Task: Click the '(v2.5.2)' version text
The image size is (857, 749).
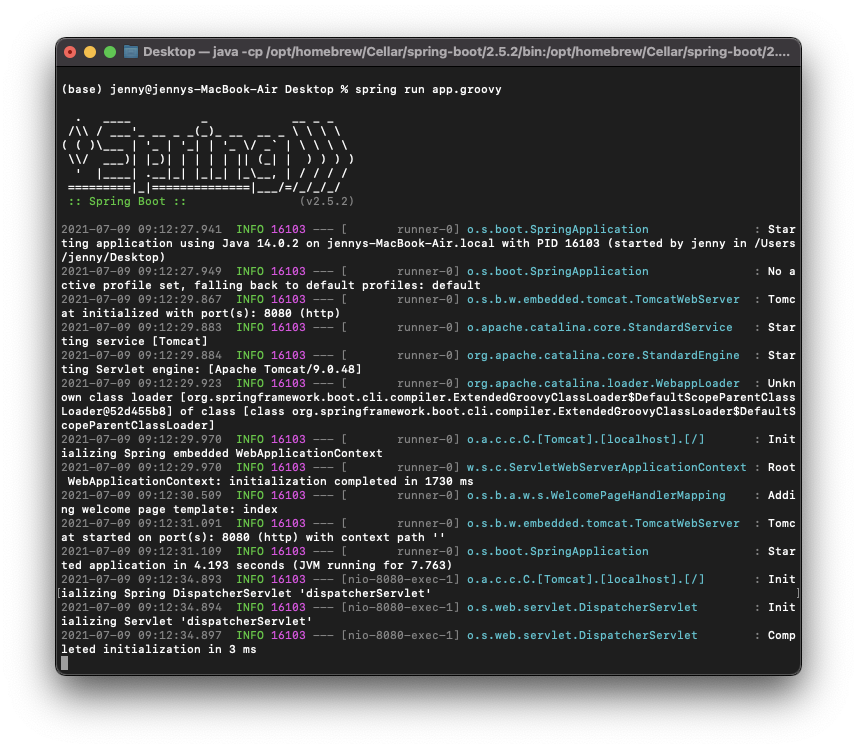Action: (x=327, y=201)
